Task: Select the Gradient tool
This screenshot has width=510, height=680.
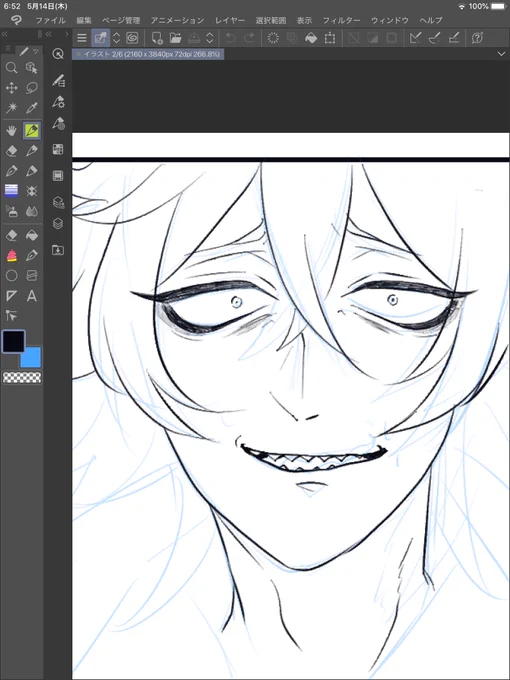Action: (11, 191)
